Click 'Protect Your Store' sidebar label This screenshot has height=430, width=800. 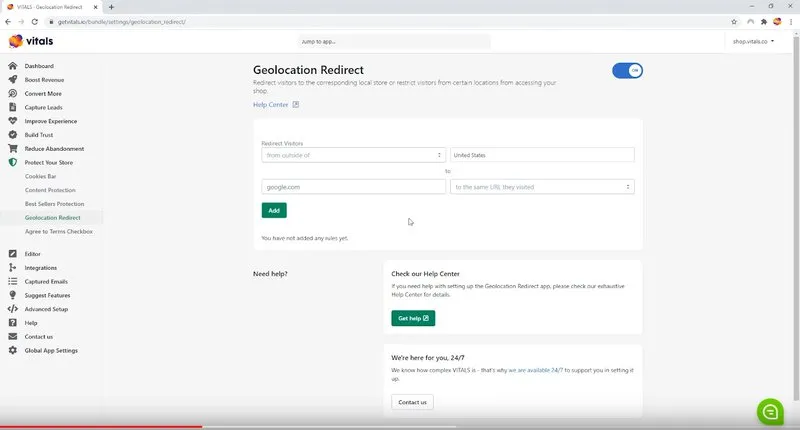(x=48, y=162)
